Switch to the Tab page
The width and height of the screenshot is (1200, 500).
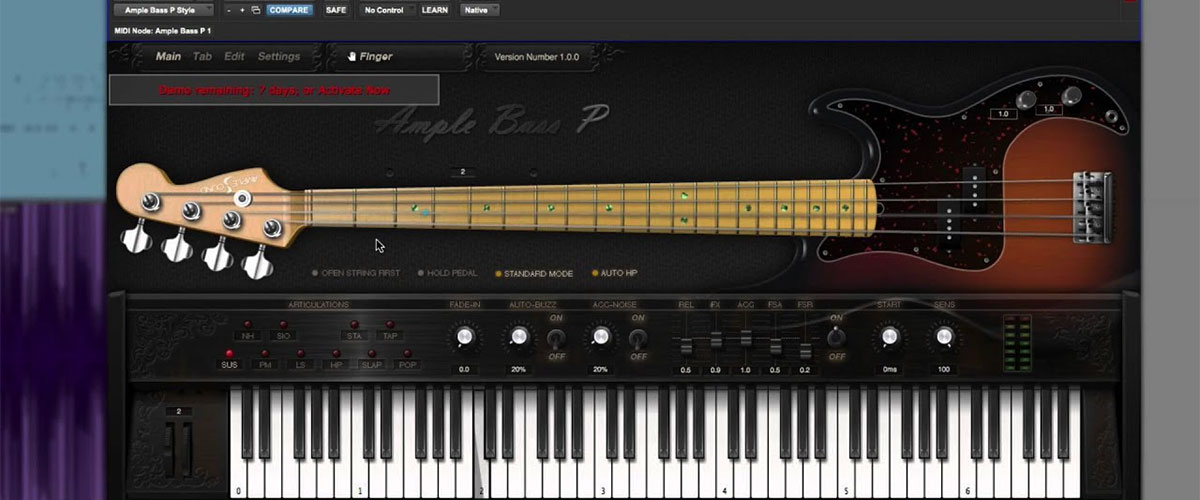[203, 57]
